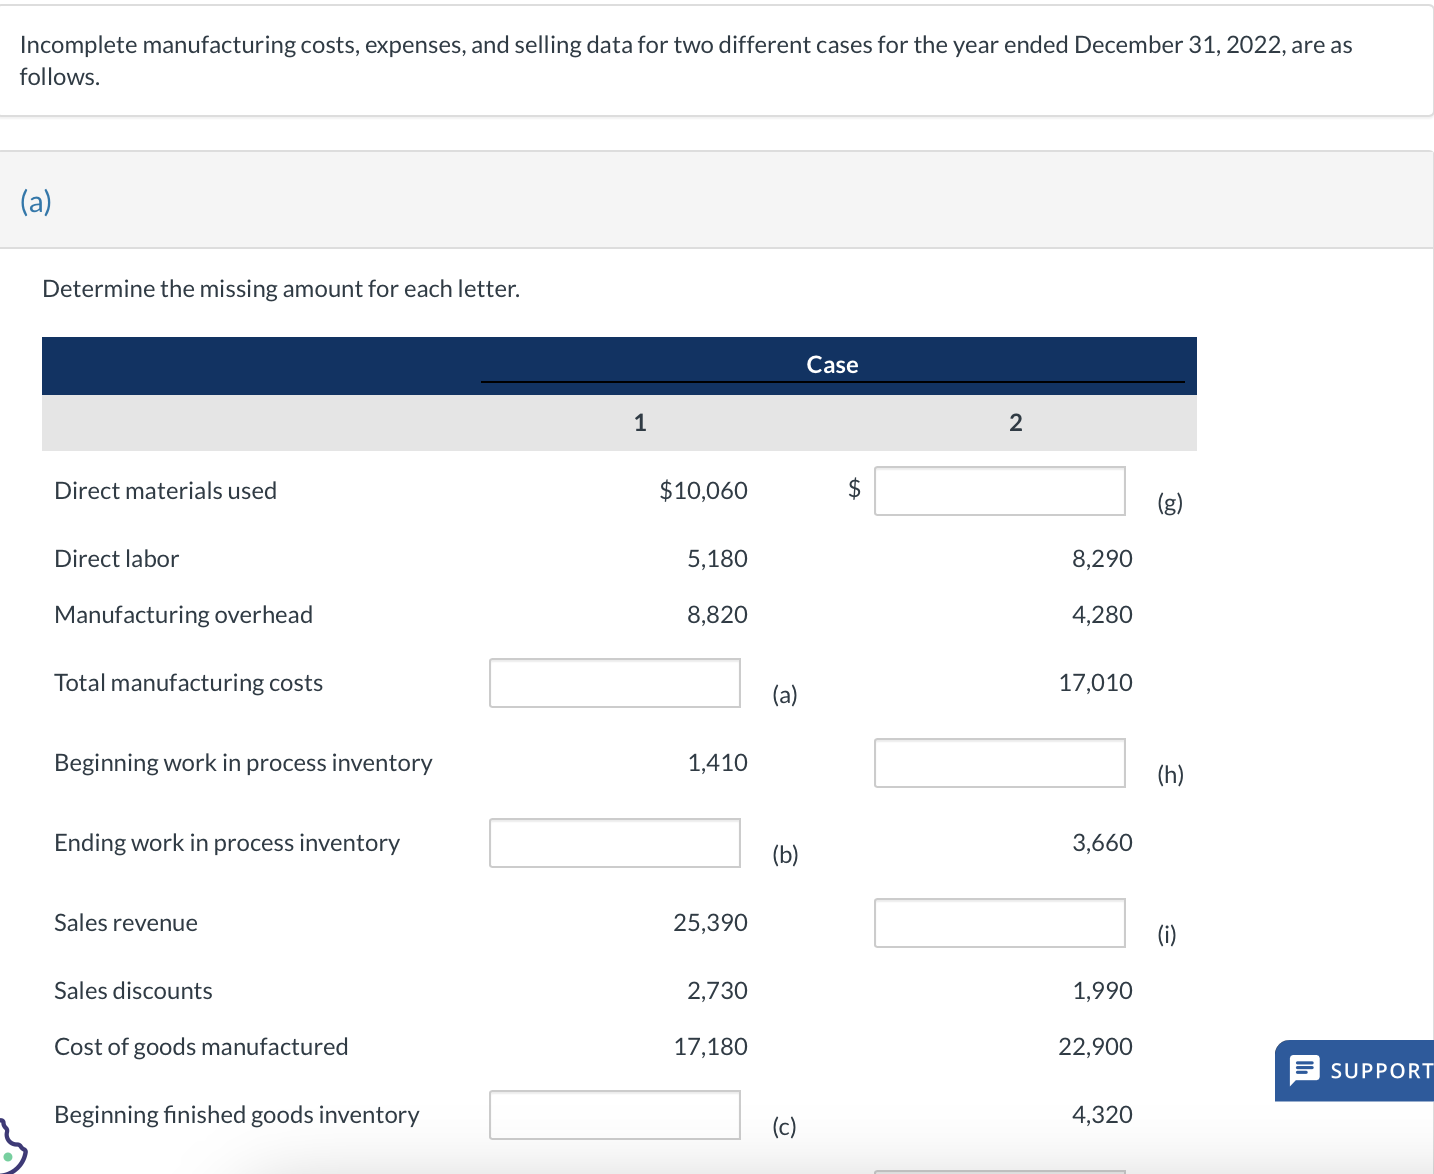Select the Sales revenue input for Case 2
The height and width of the screenshot is (1174, 1434).
999,922
